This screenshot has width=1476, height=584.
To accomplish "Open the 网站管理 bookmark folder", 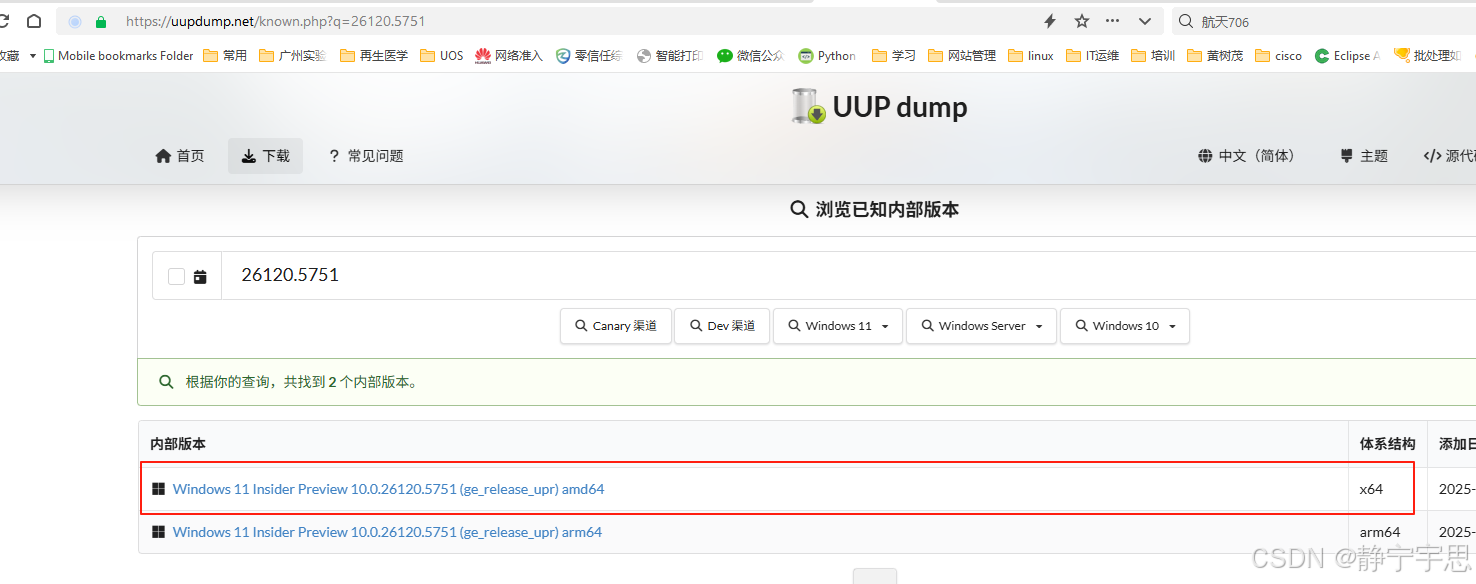I will (x=962, y=56).
